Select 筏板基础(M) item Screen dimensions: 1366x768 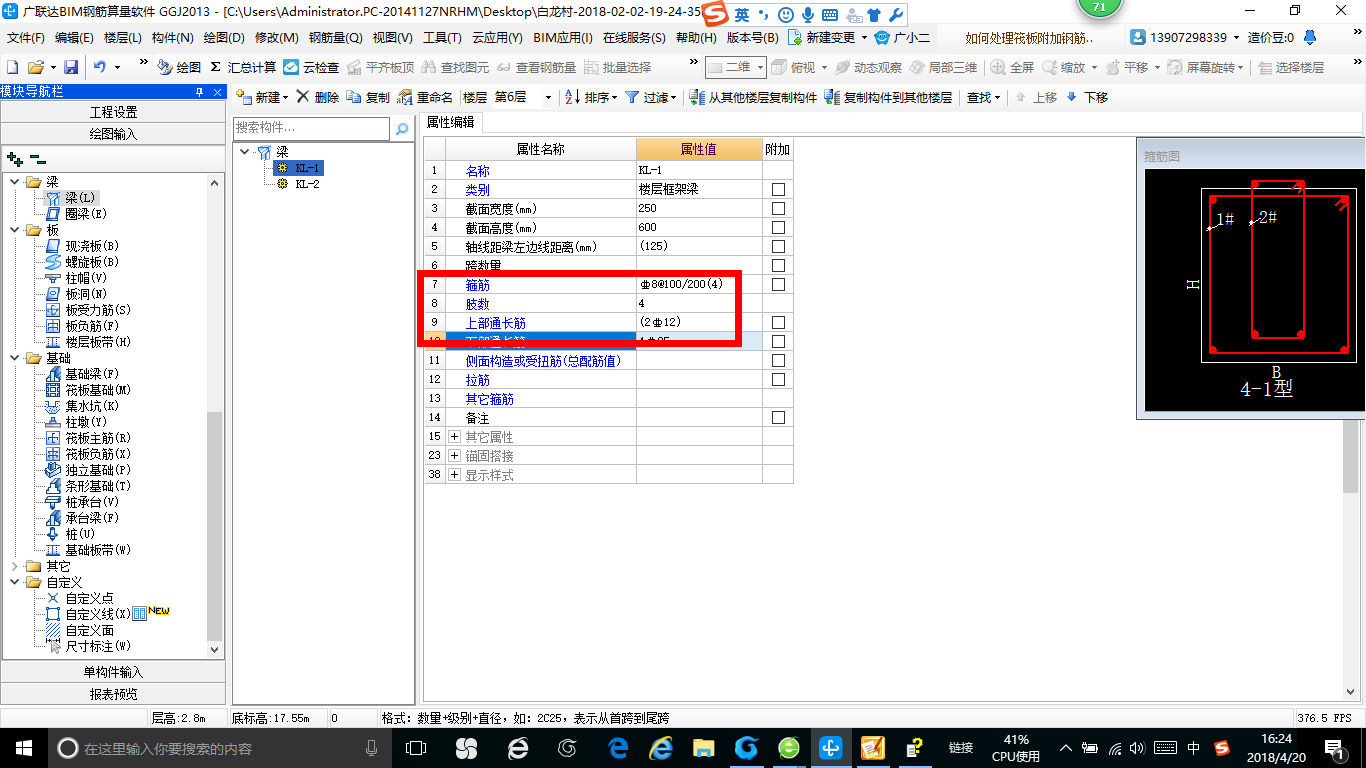tap(88, 390)
